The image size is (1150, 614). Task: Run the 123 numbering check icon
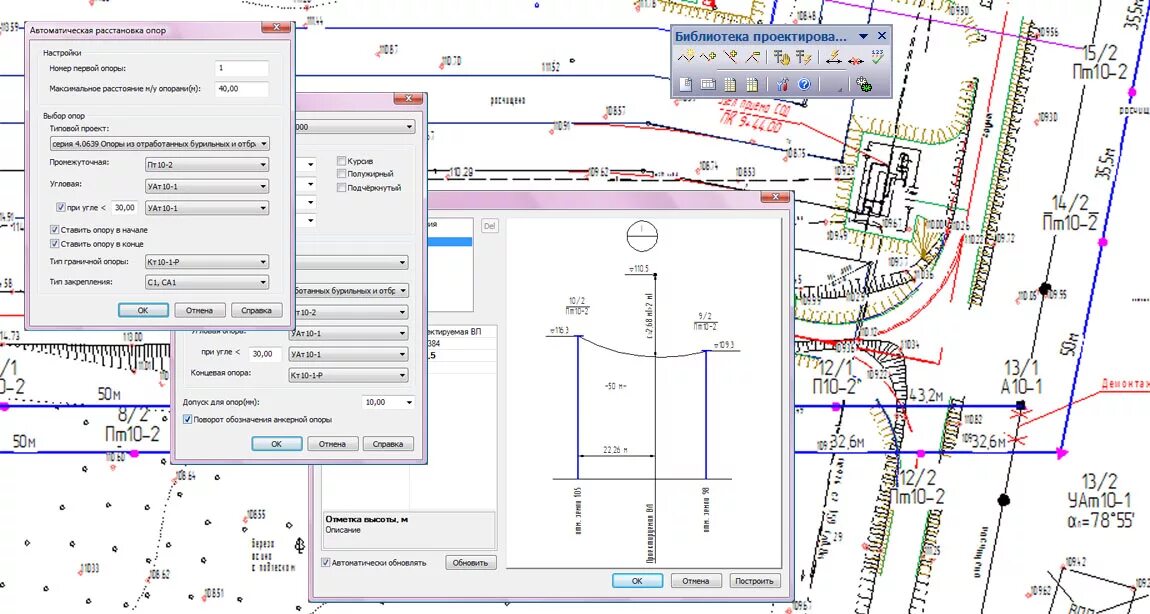(877, 57)
